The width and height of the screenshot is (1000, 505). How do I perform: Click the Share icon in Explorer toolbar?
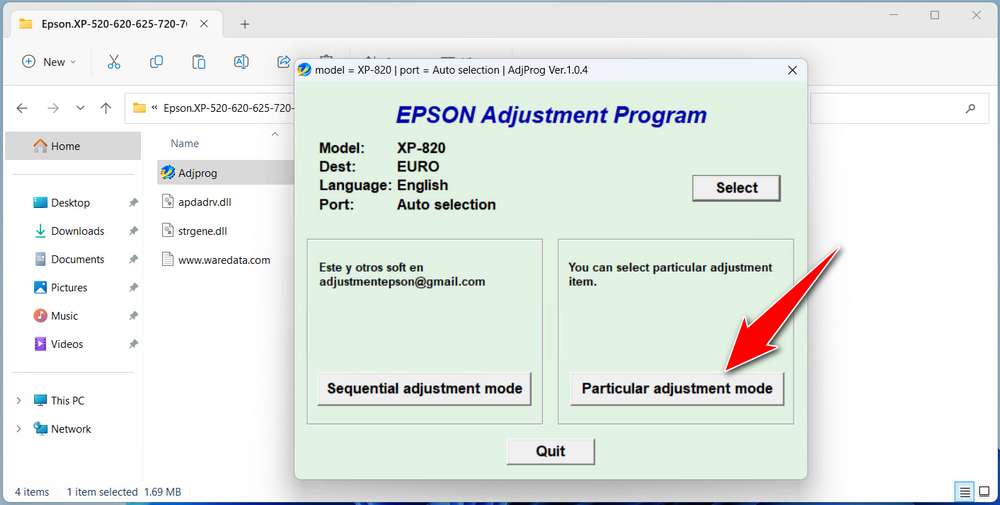pyautogui.click(x=283, y=62)
